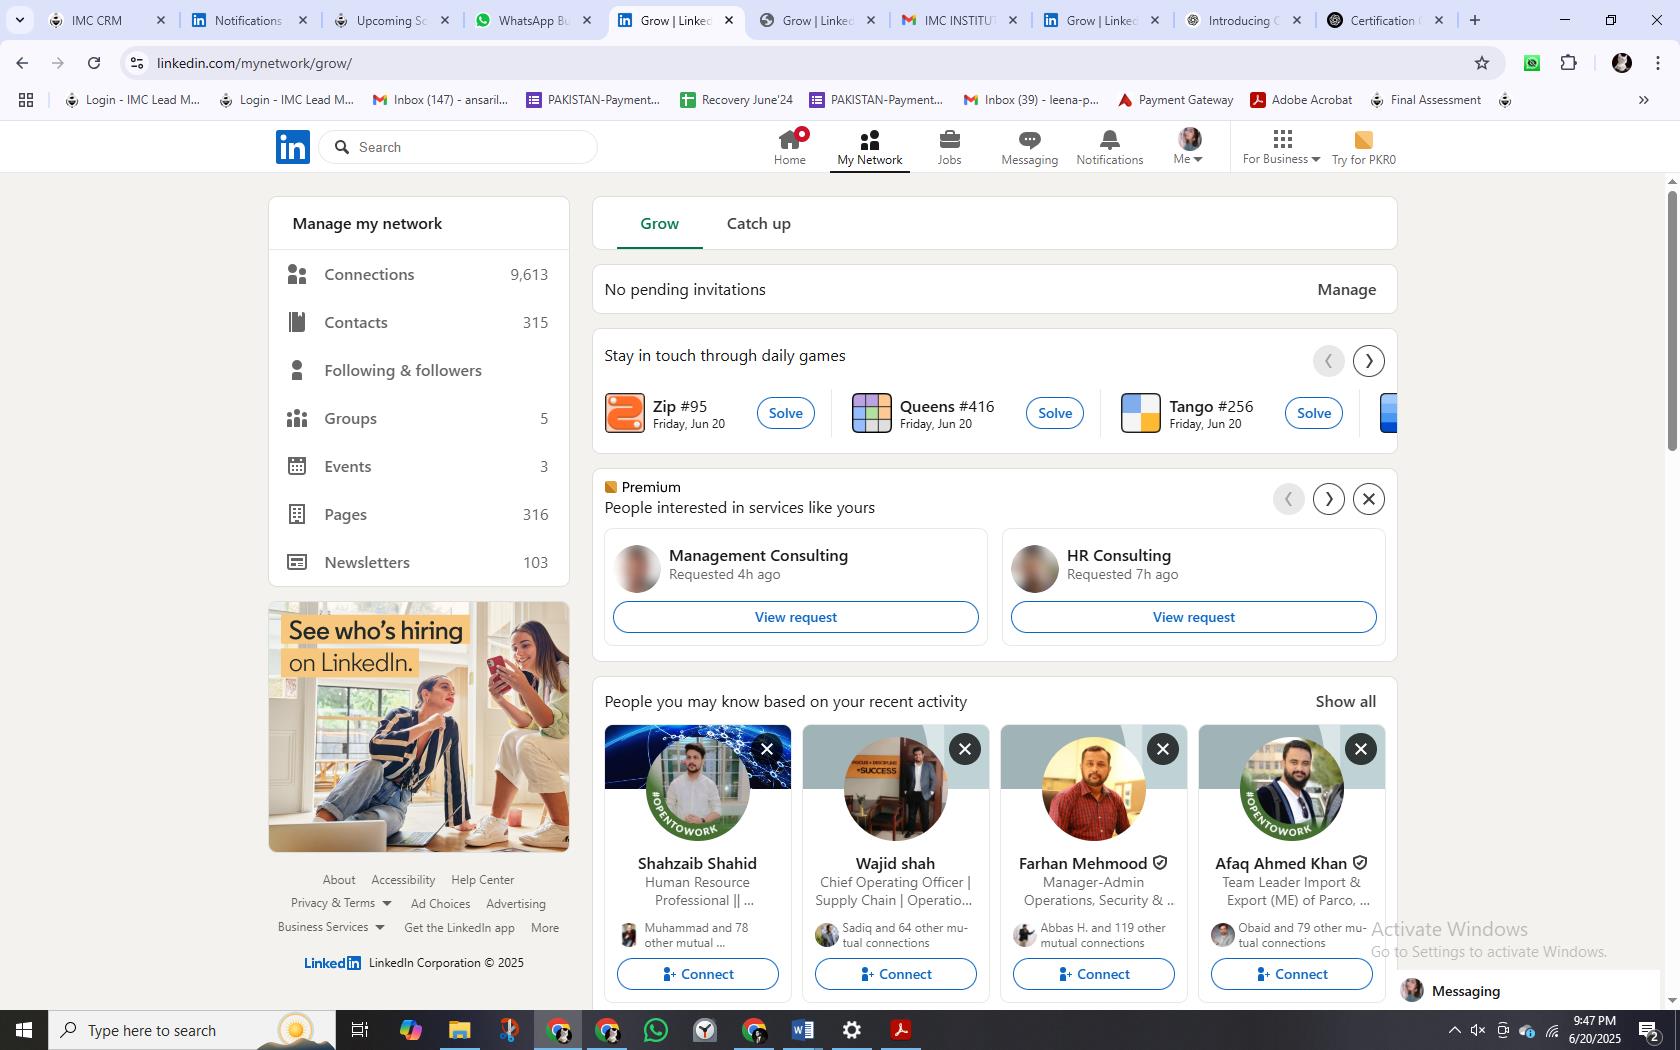View the HR Consulting request

click(1193, 617)
